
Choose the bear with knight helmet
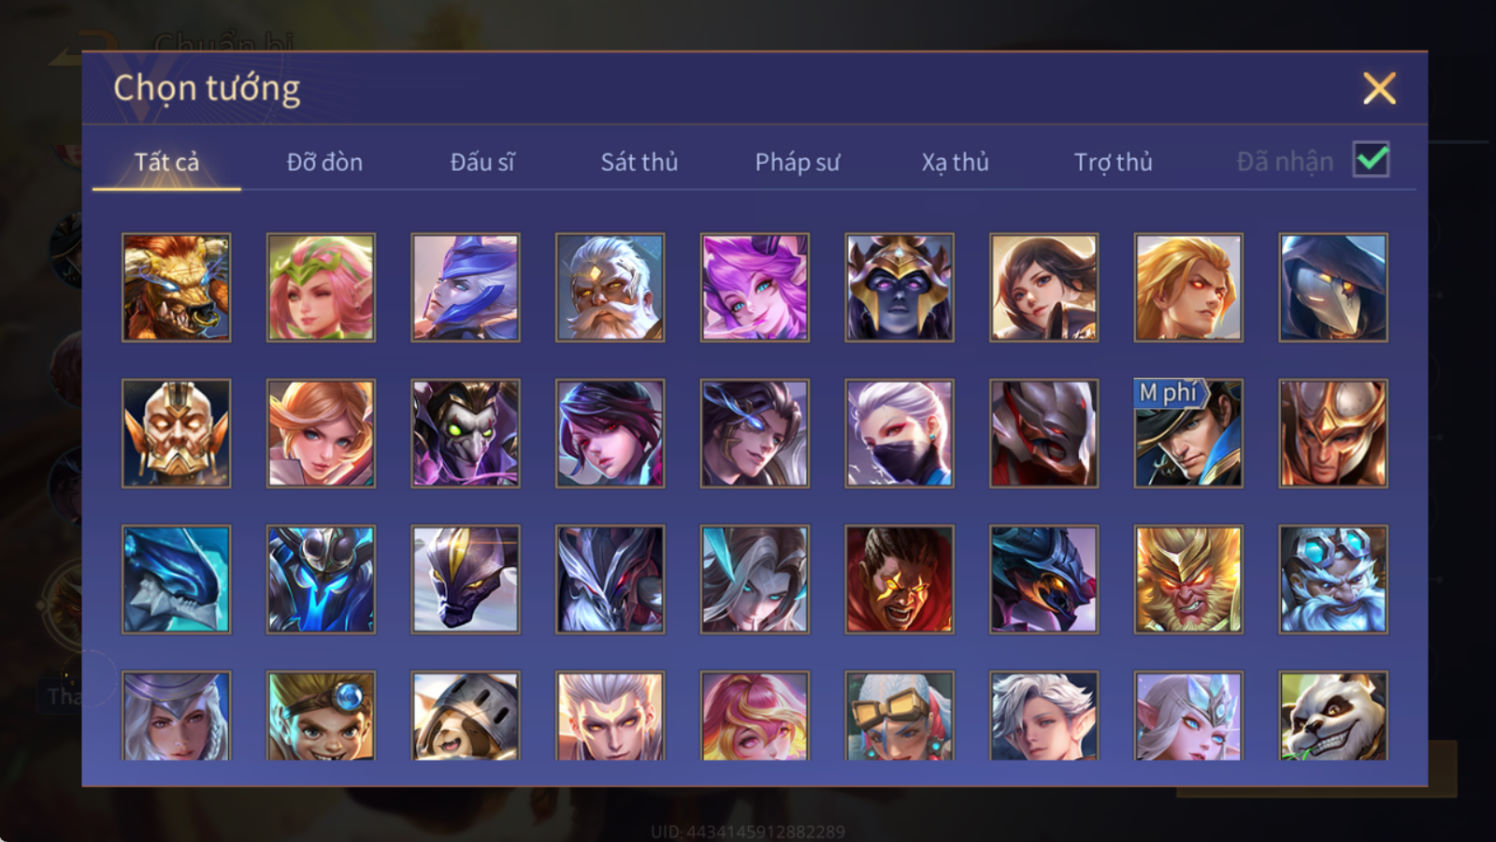tap(465, 716)
